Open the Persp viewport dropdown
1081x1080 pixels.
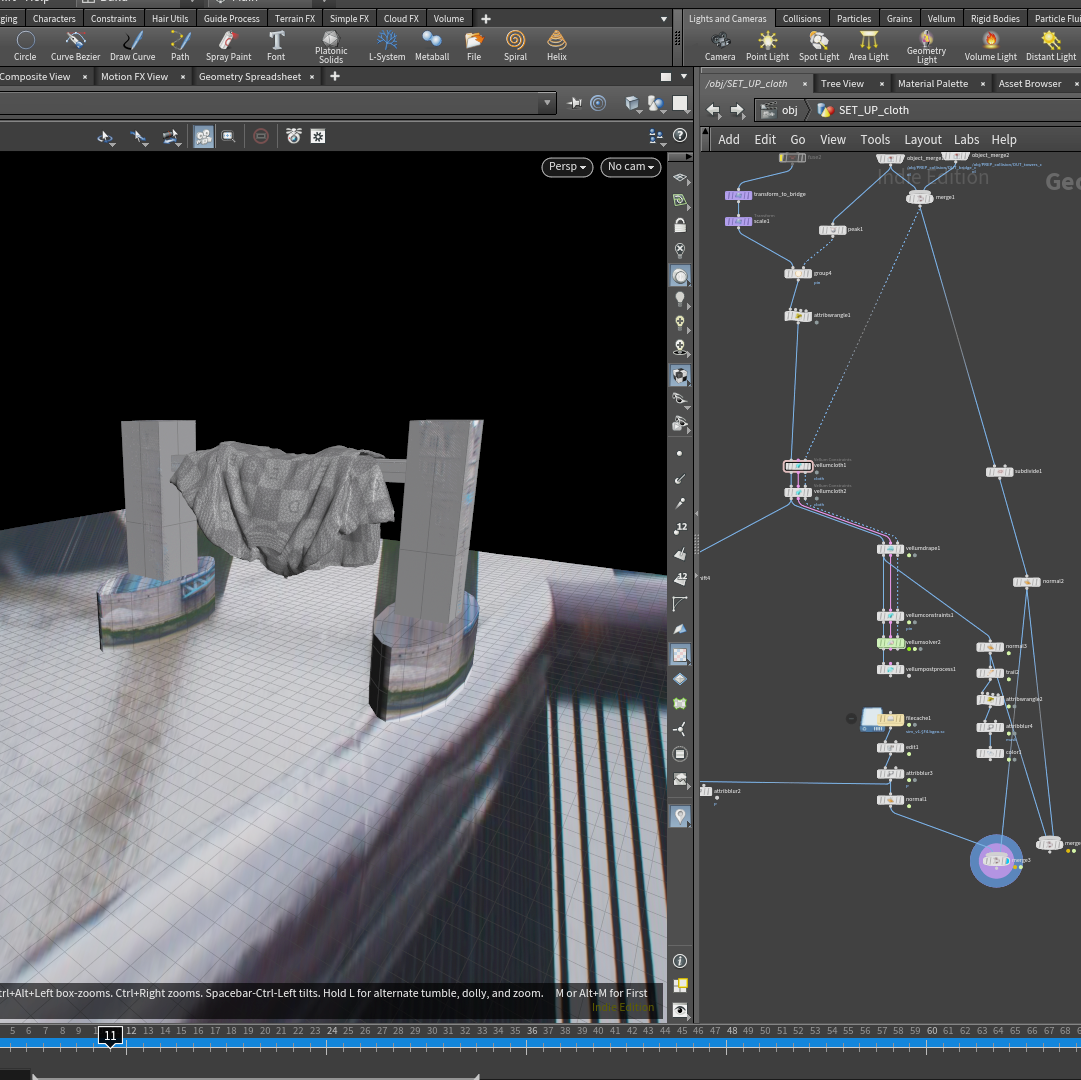pos(567,167)
